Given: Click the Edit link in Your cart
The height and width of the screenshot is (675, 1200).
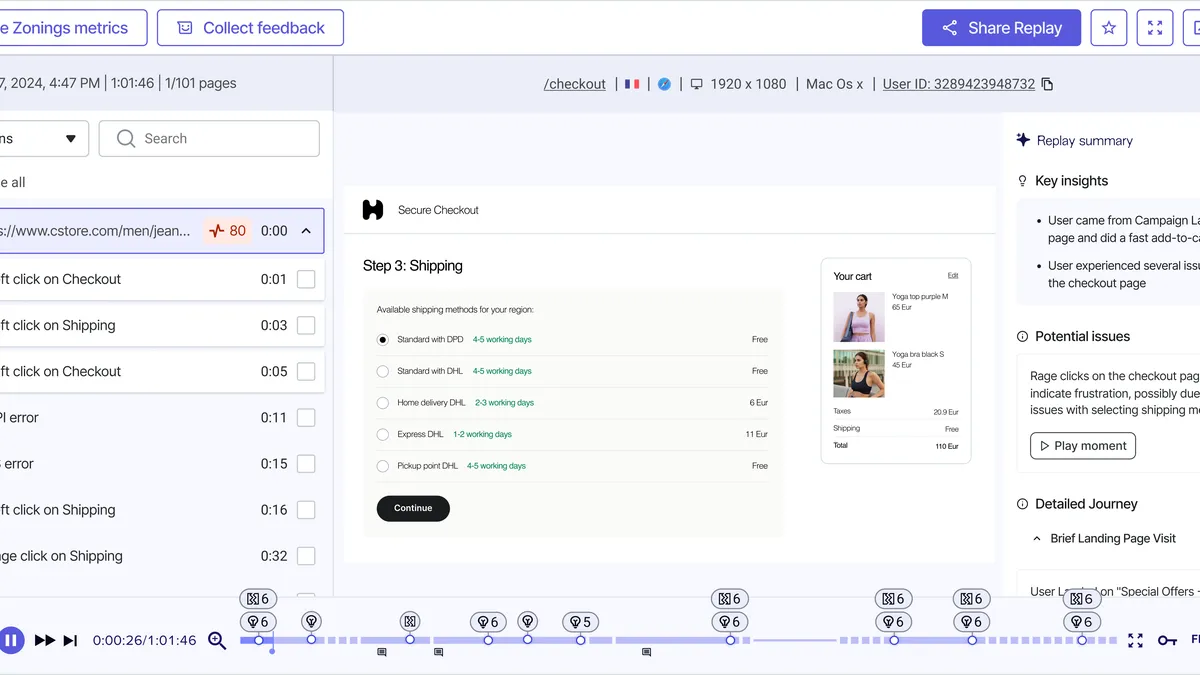Looking at the screenshot, I should [953, 276].
